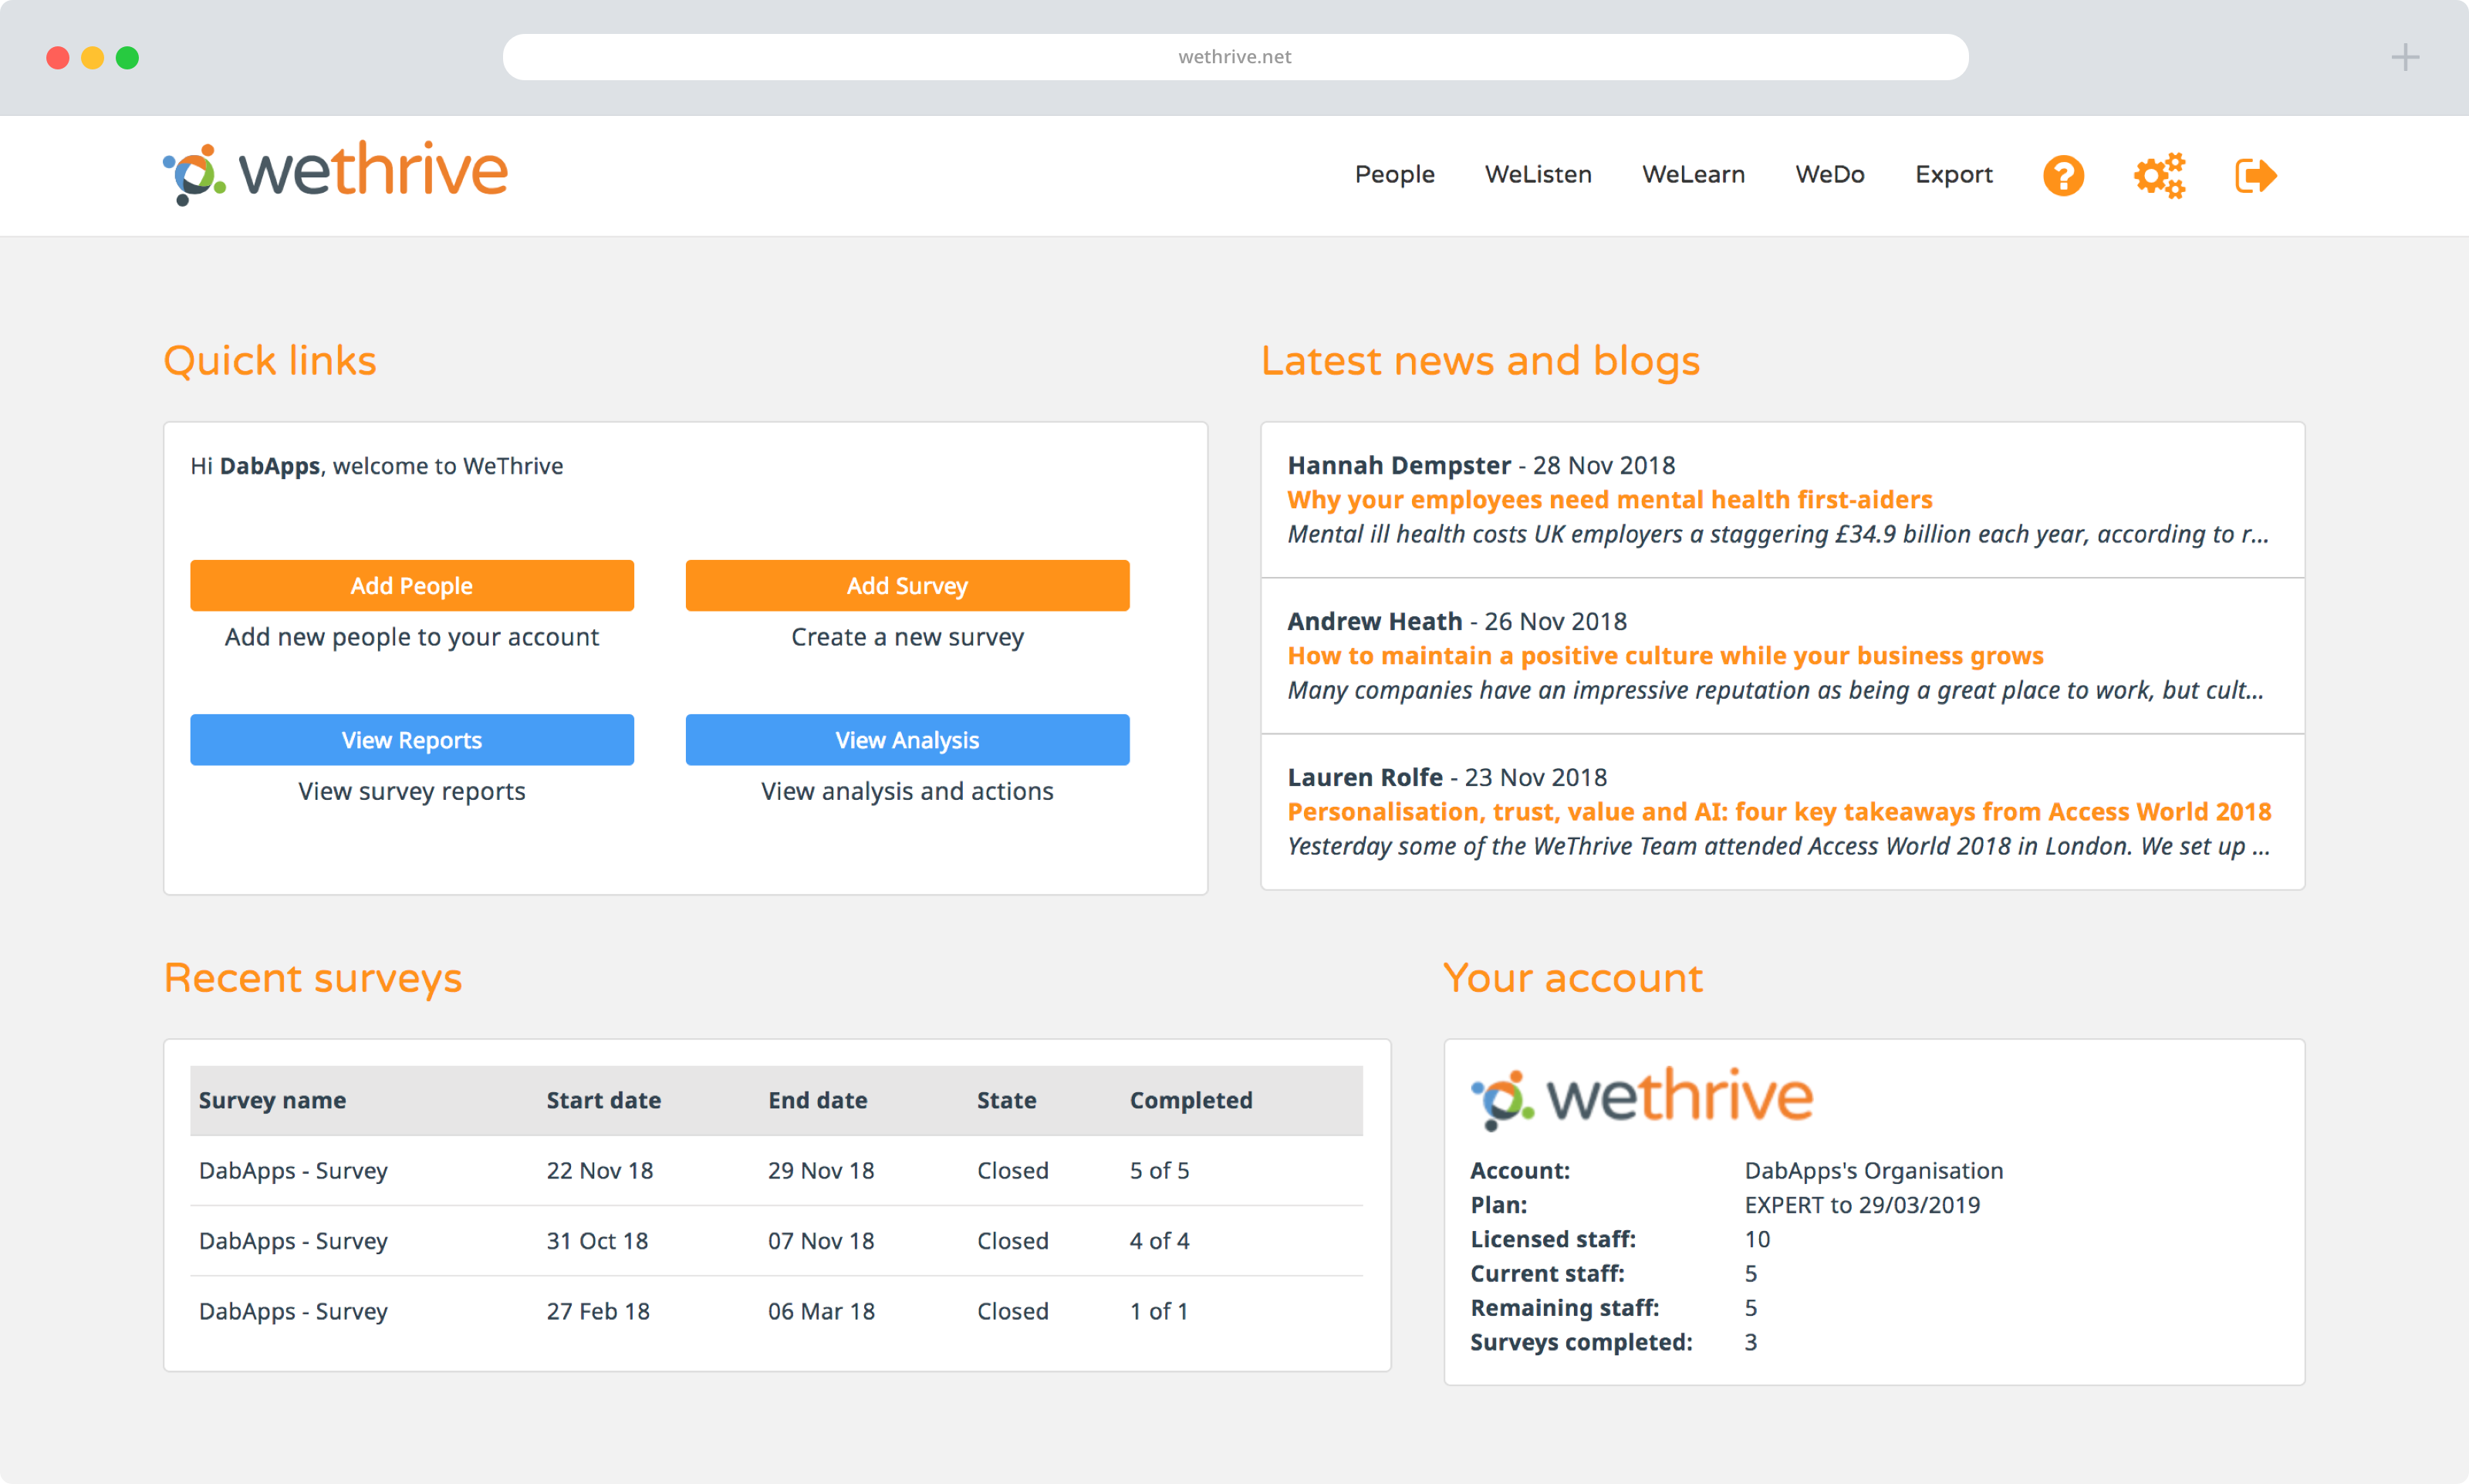Click the 29 Nov 18 end date

tap(821, 1170)
